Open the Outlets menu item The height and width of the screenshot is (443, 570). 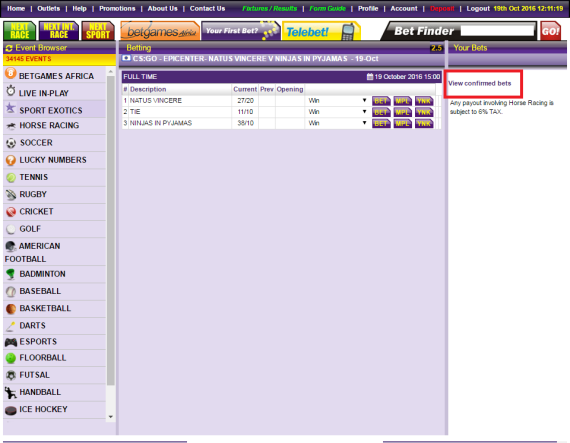(48, 8)
